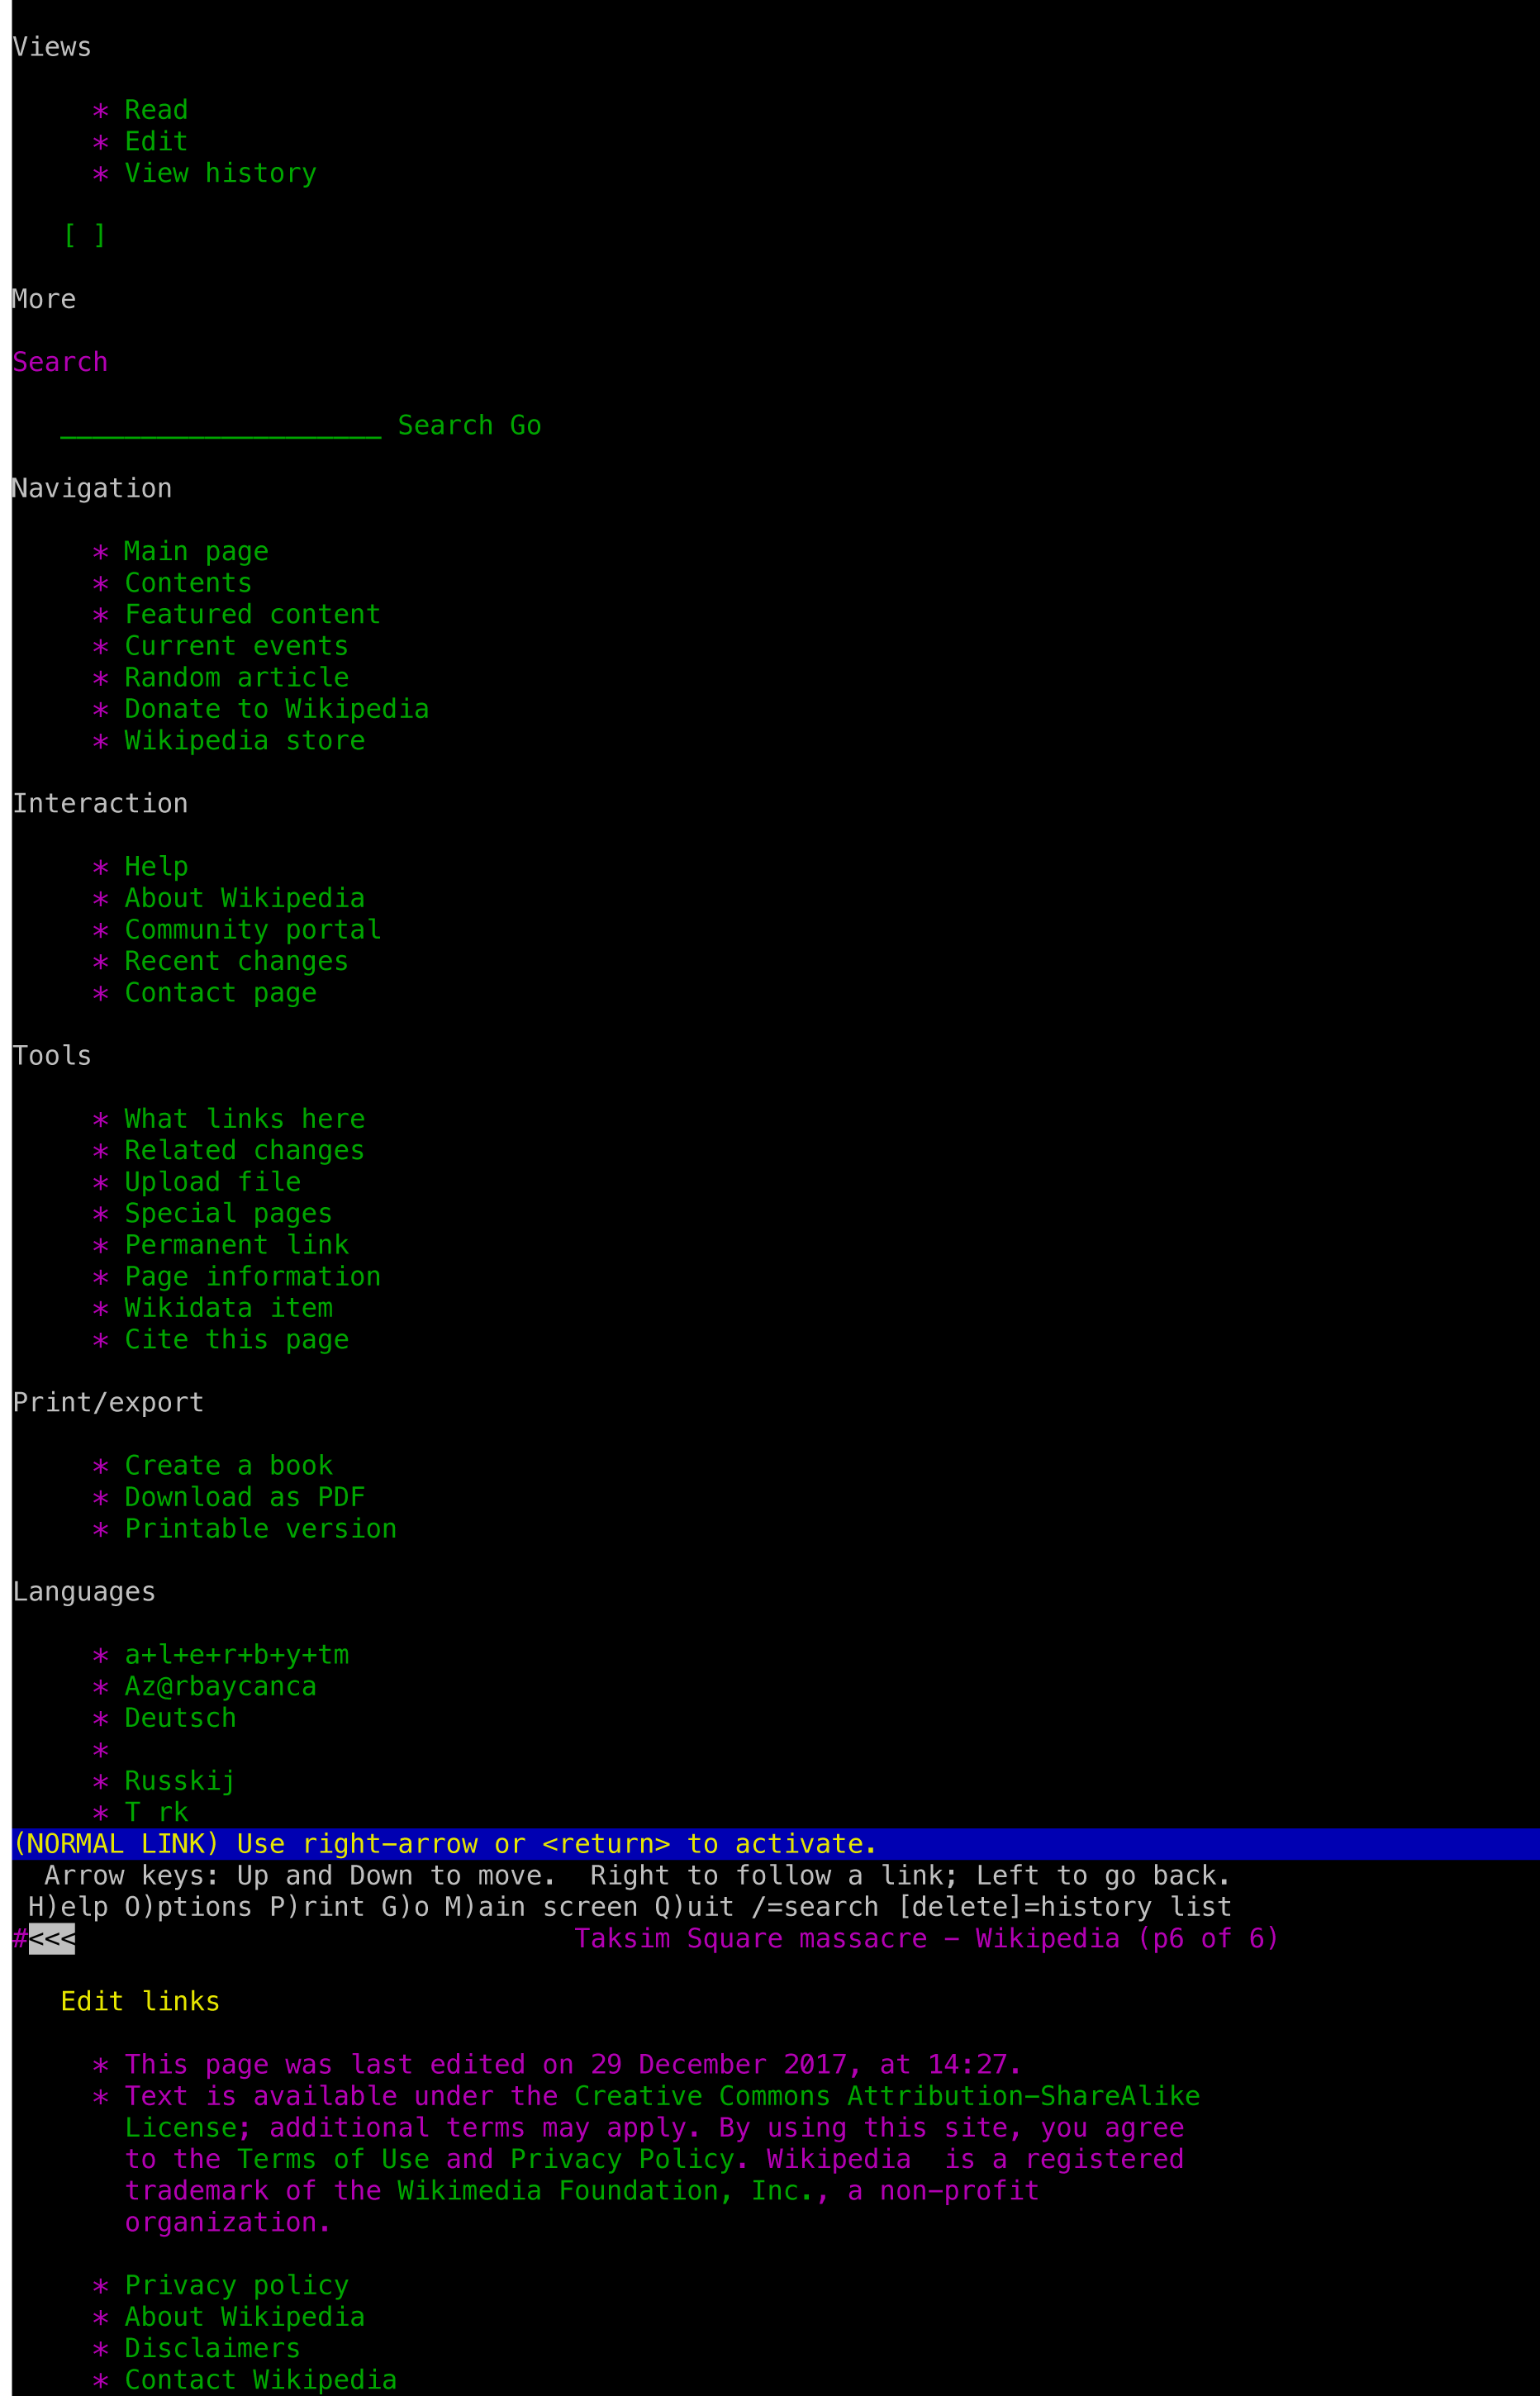Click the search text input field

pyautogui.click(x=220, y=425)
